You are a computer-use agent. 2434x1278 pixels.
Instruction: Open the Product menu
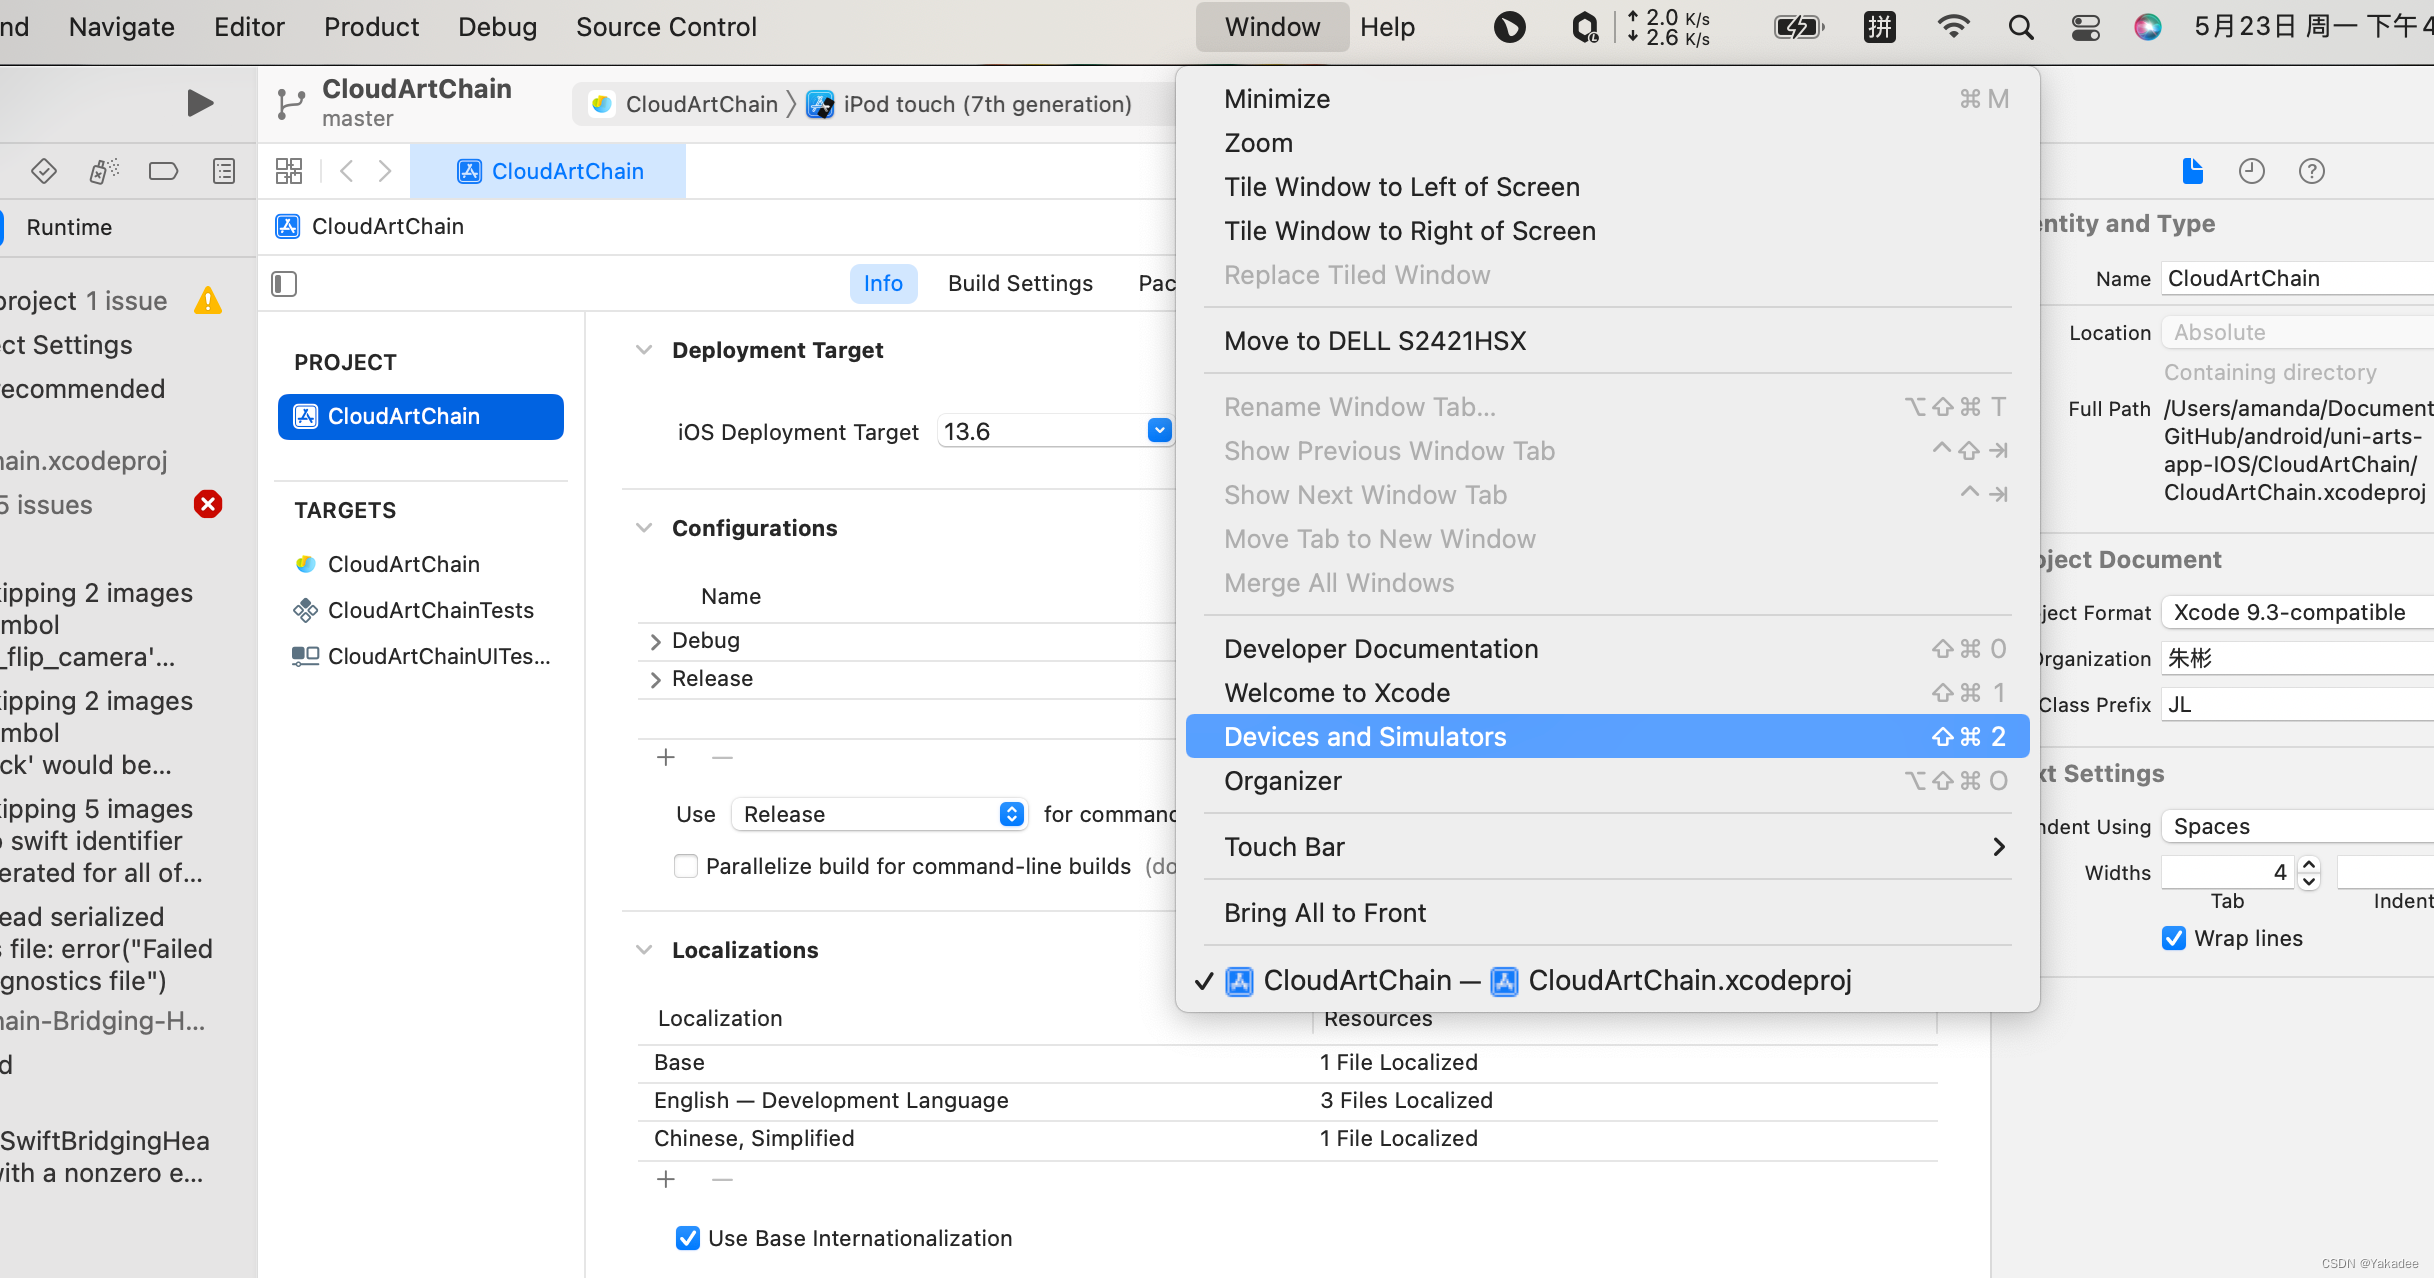[371, 27]
